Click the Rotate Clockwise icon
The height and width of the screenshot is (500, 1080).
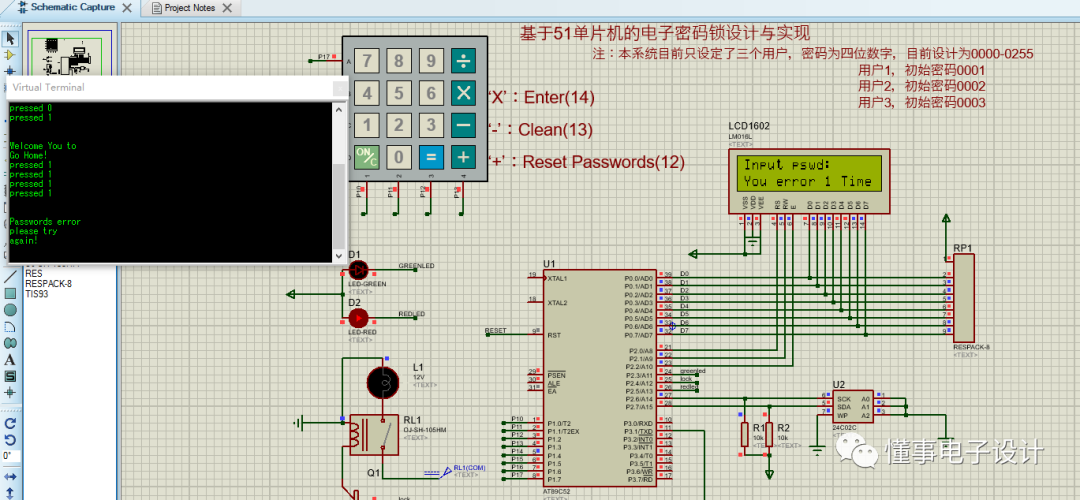click(x=10, y=423)
